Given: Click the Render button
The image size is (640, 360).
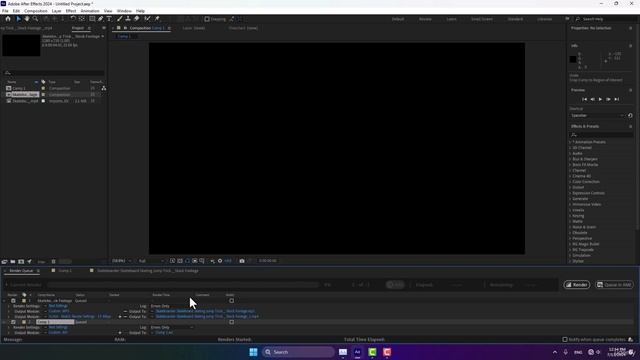Looking at the screenshot, I should (x=577, y=285).
